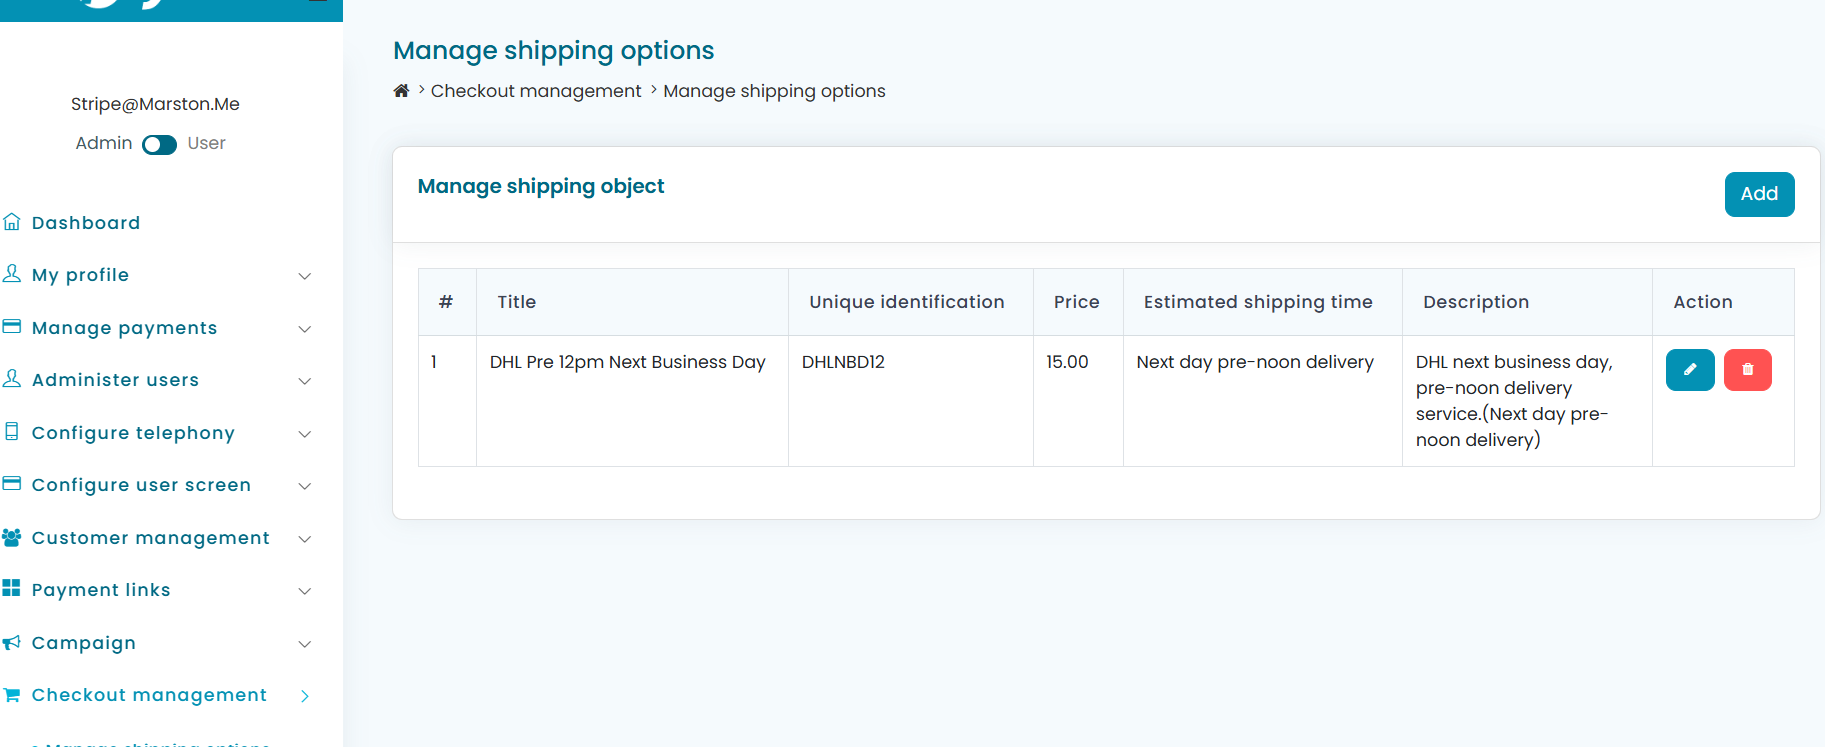
Task: Click the blue pencil edit icon
Action: click(1689, 370)
